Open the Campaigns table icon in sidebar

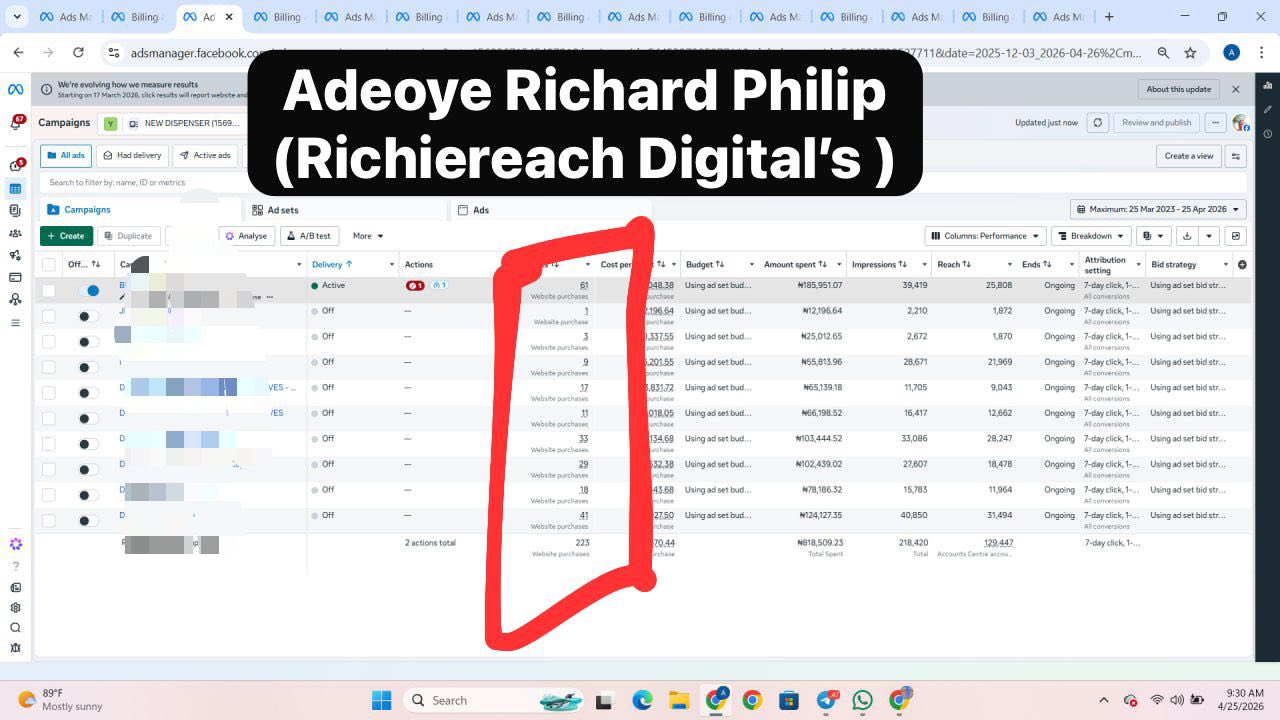(x=15, y=189)
